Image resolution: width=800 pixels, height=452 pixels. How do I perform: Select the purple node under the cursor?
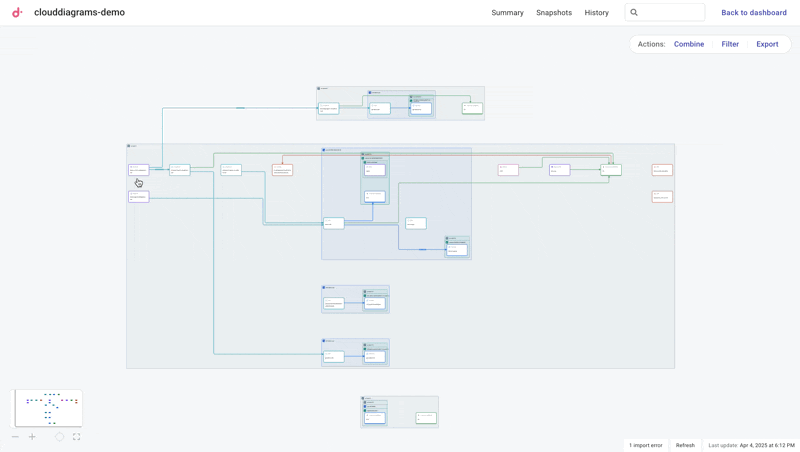click(x=138, y=170)
